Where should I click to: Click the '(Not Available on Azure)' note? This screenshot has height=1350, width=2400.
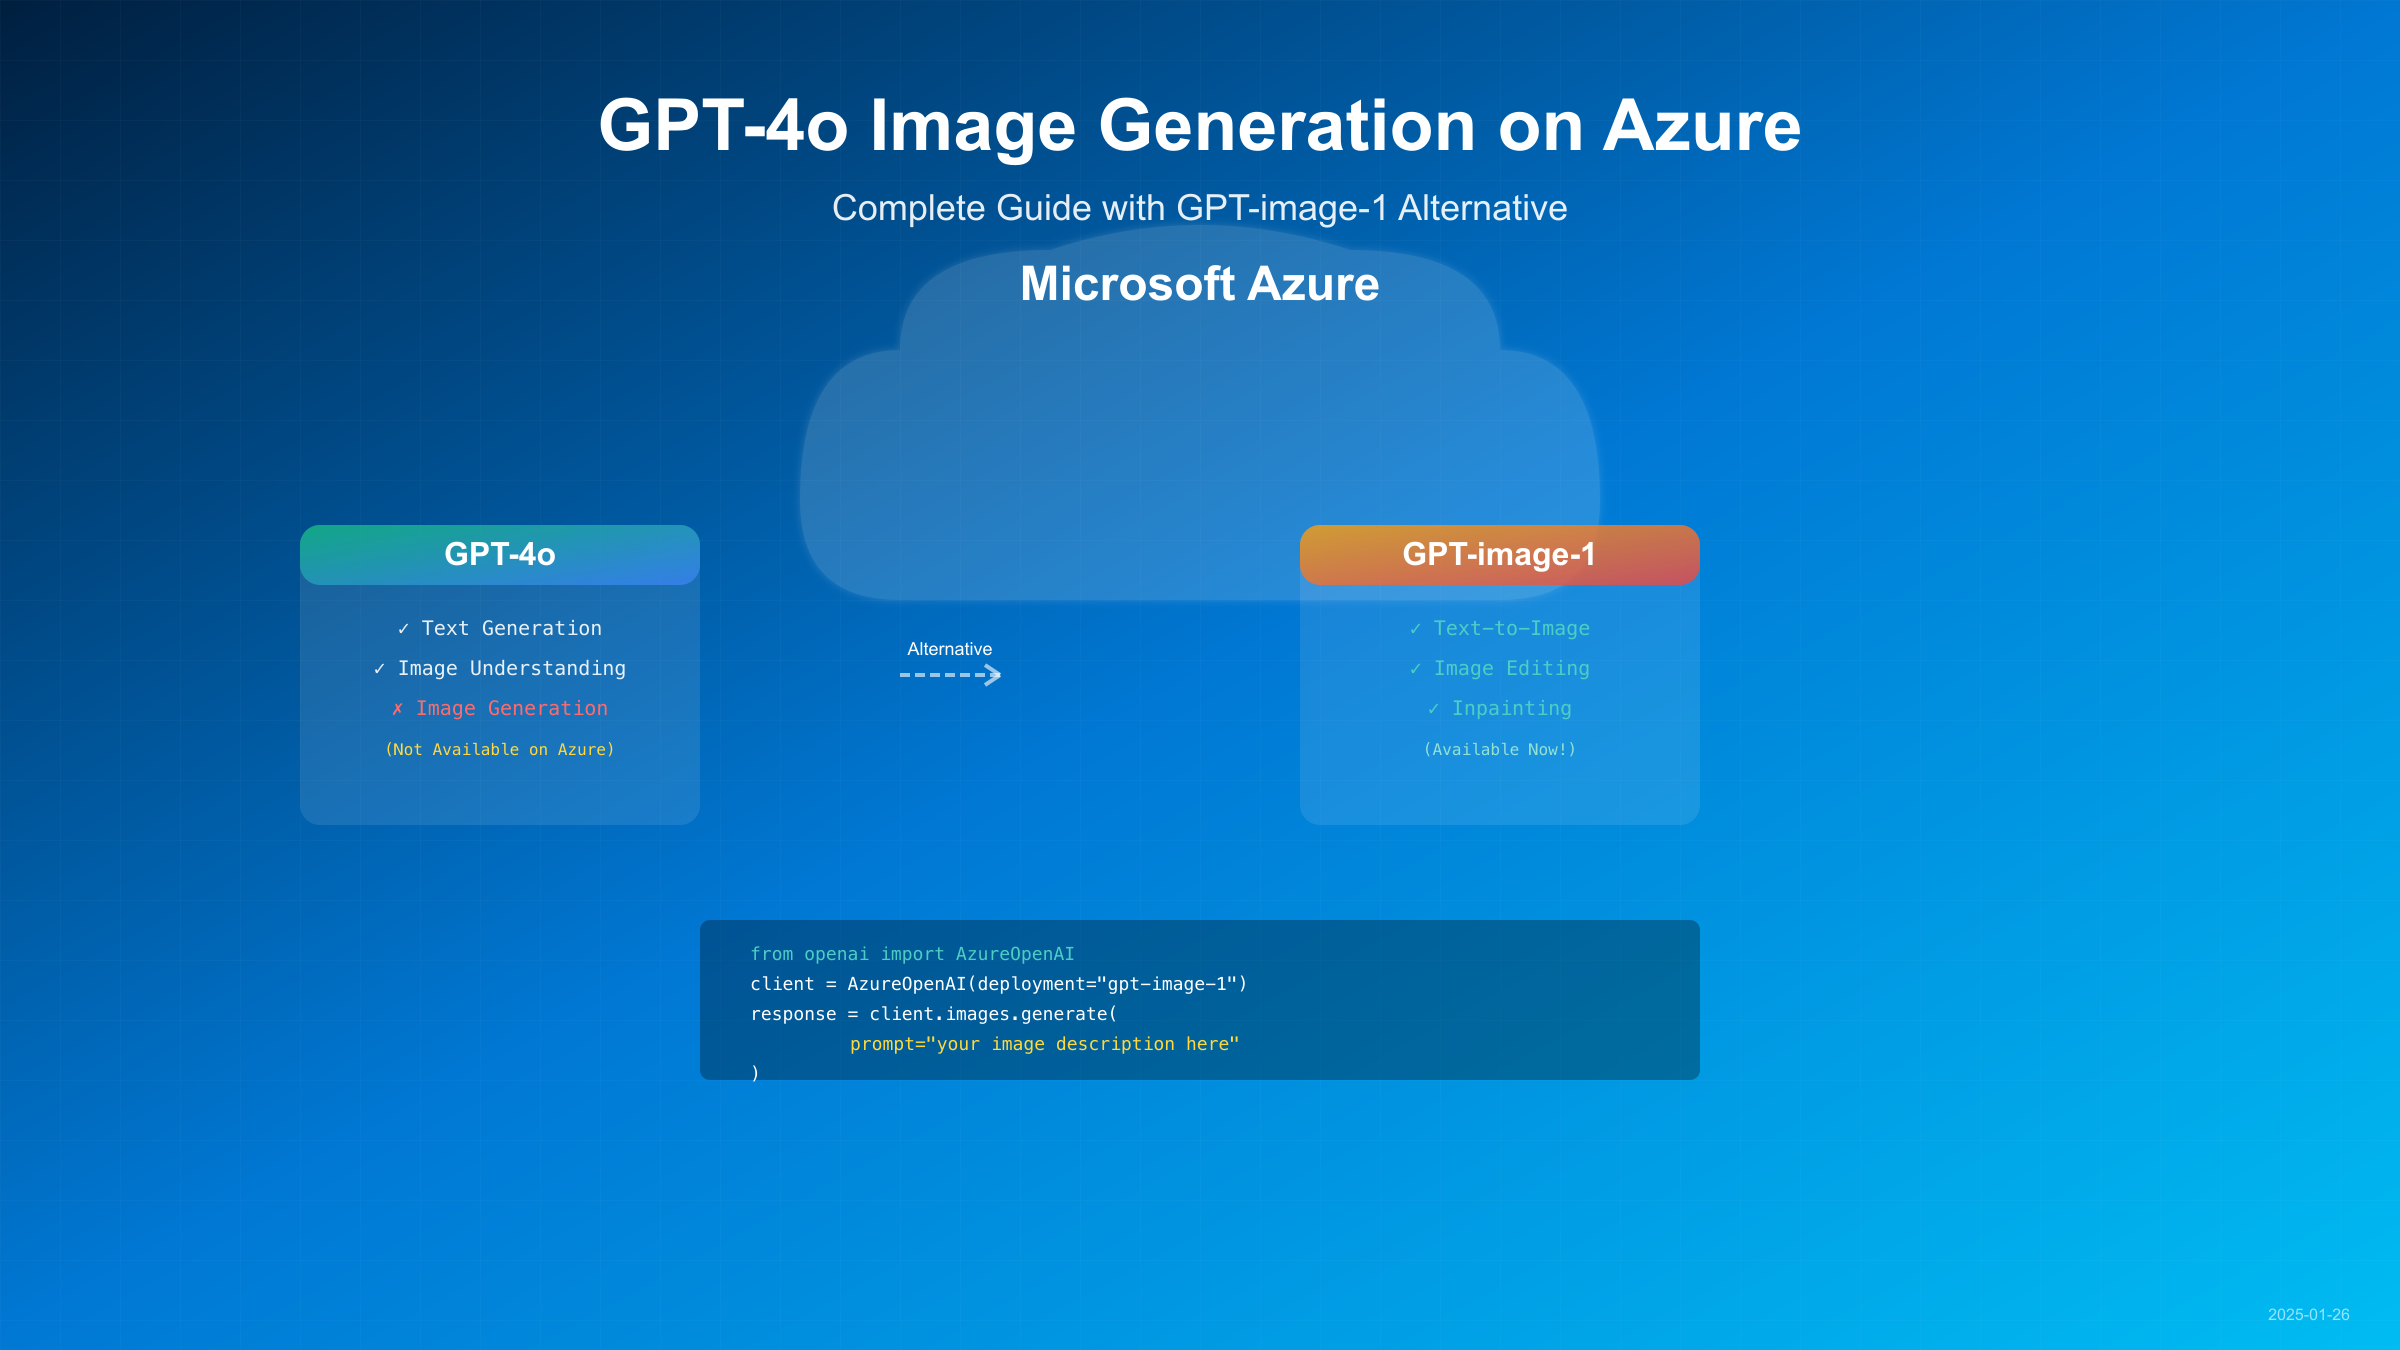pos(500,749)
